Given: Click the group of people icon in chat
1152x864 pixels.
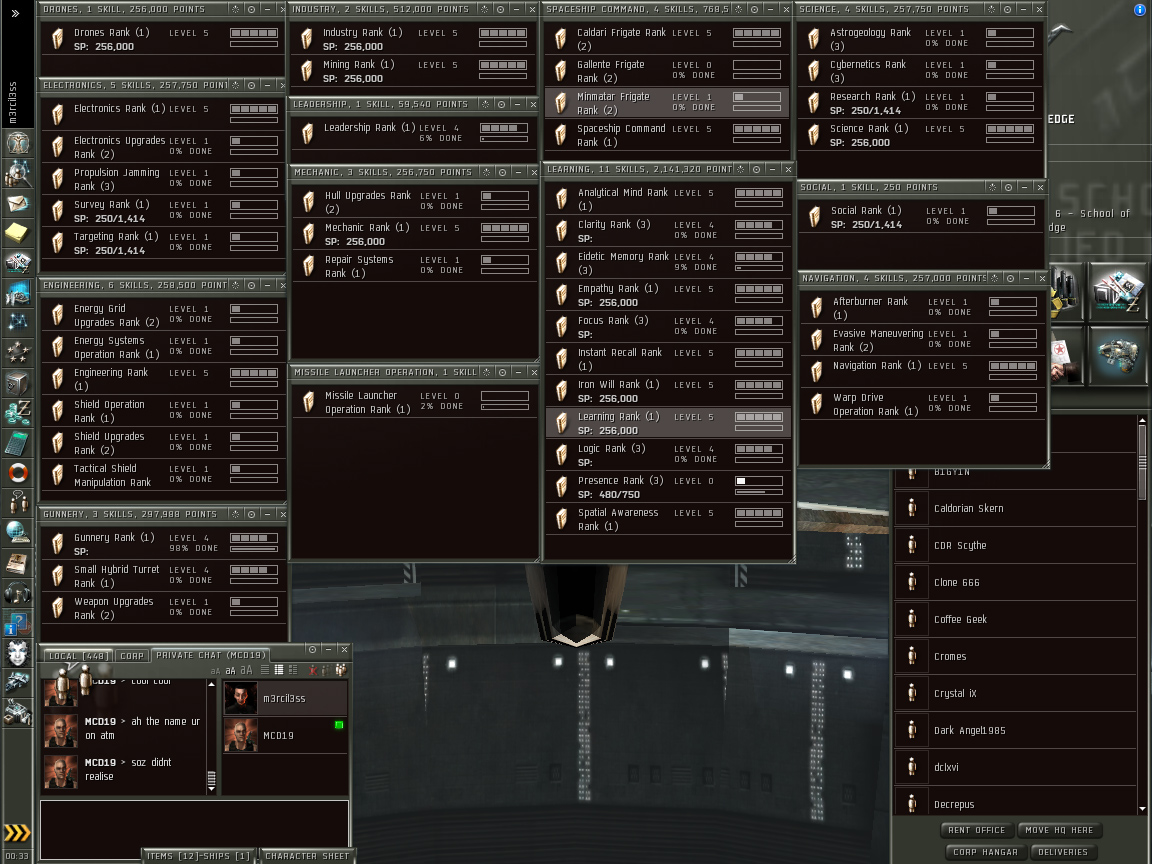Looking at the screenshot, I should click(x=341, y=669).
